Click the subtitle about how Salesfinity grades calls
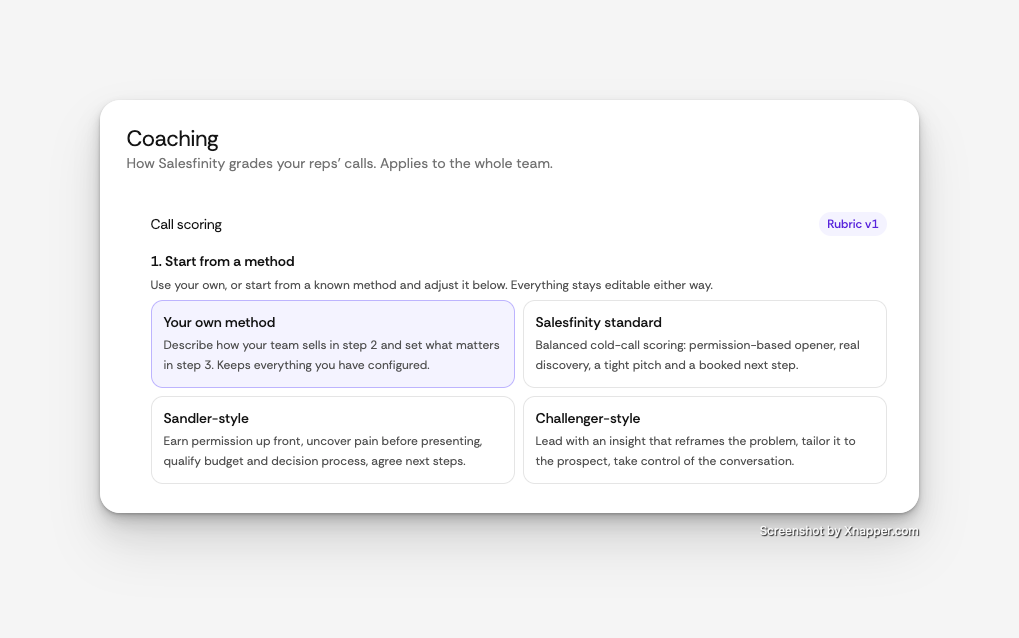This screenshot has height=638, width=1019. 339,163
